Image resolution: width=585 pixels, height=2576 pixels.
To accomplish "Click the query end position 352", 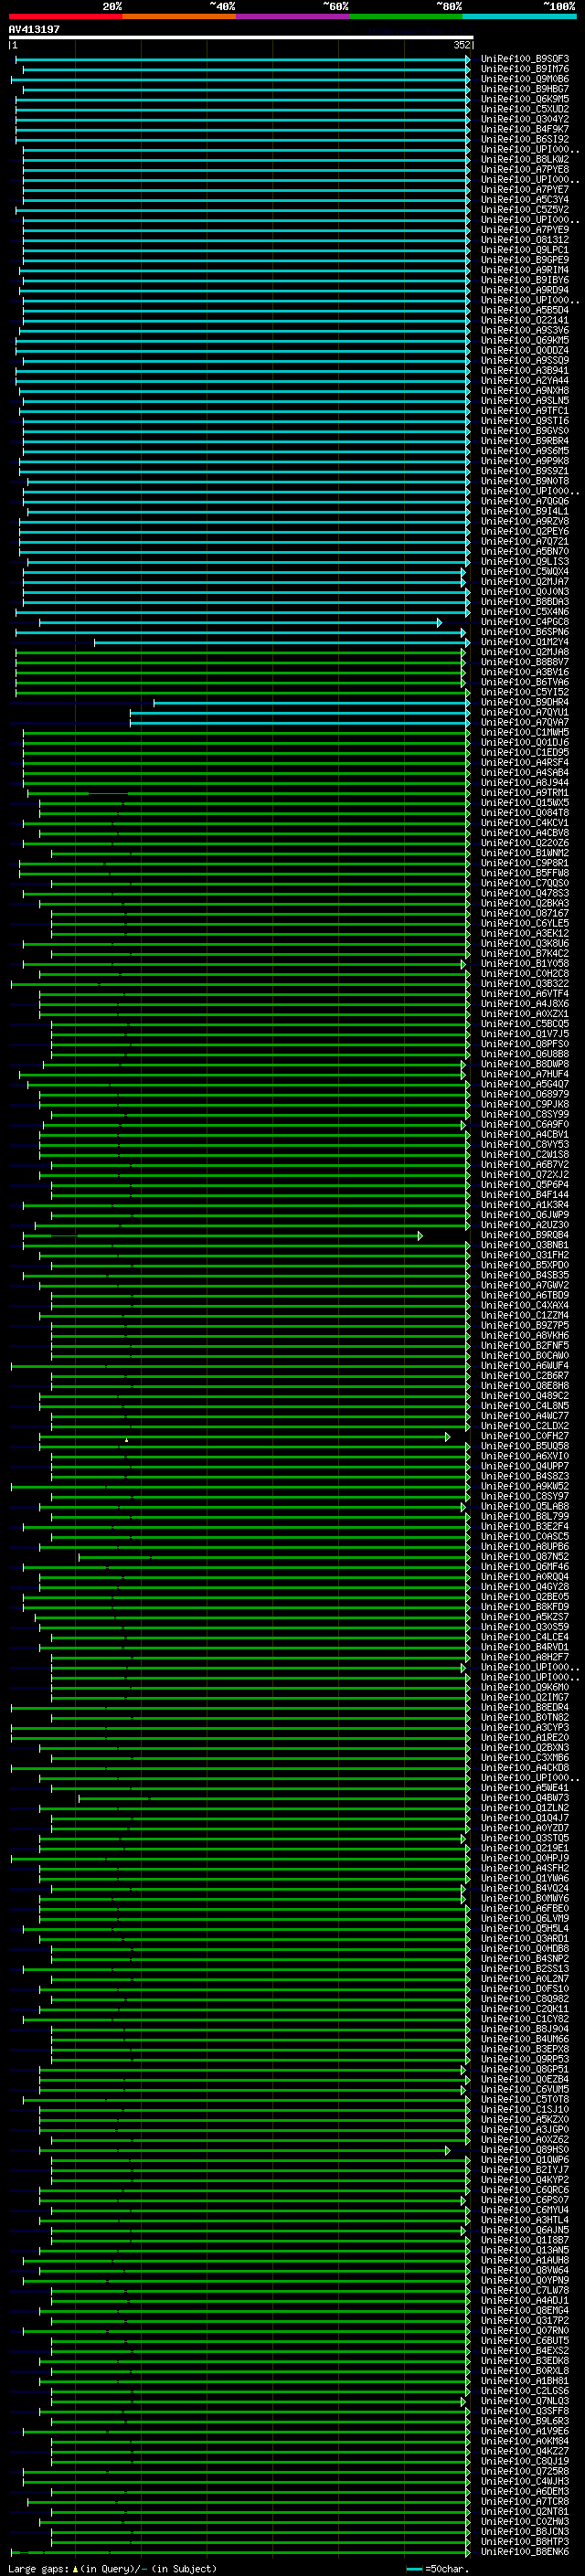I will [461, 45].
